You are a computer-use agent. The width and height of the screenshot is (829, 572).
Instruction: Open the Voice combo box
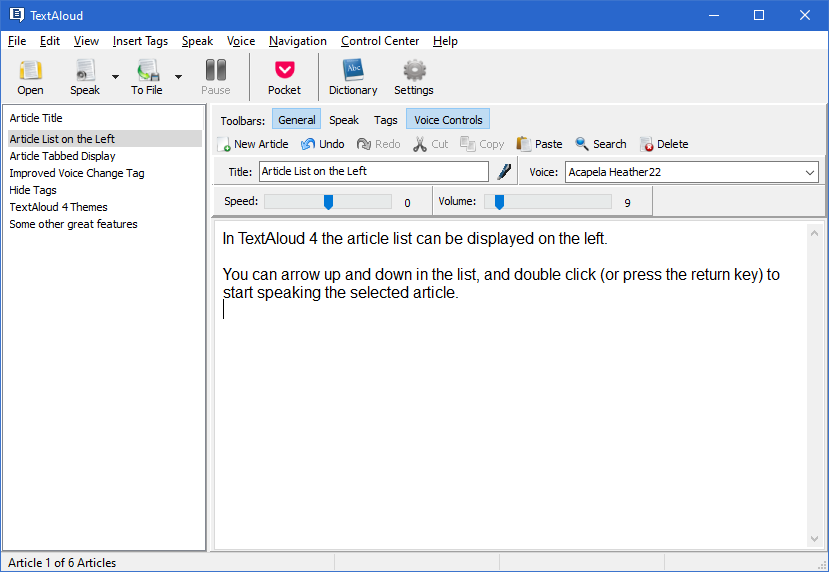click(x=809, y=172)
